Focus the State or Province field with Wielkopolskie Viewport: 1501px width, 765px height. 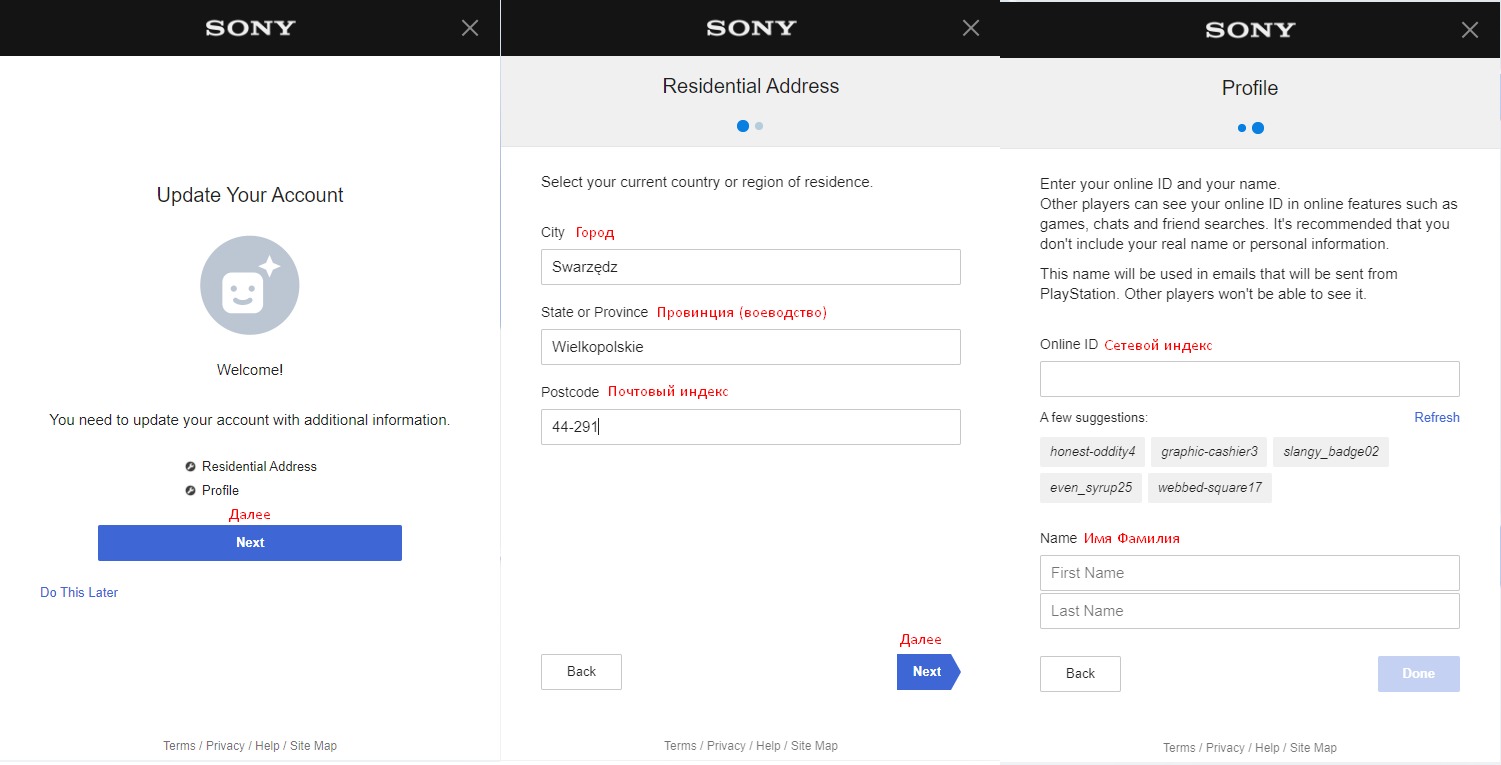750,347
